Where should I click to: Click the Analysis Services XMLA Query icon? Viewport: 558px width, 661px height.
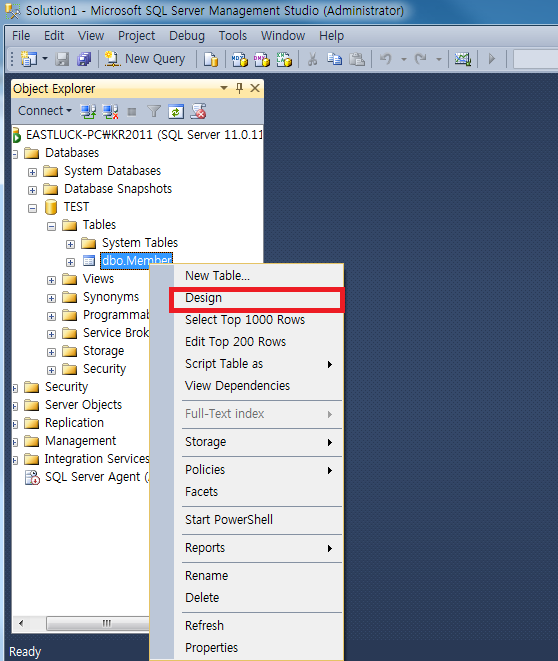[x=284, y=59]
